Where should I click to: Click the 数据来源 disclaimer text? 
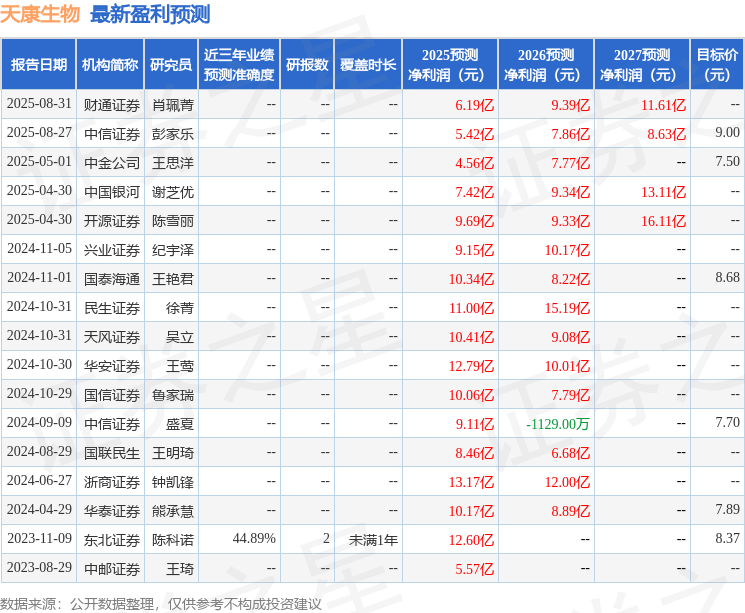[x=161, y=603]
